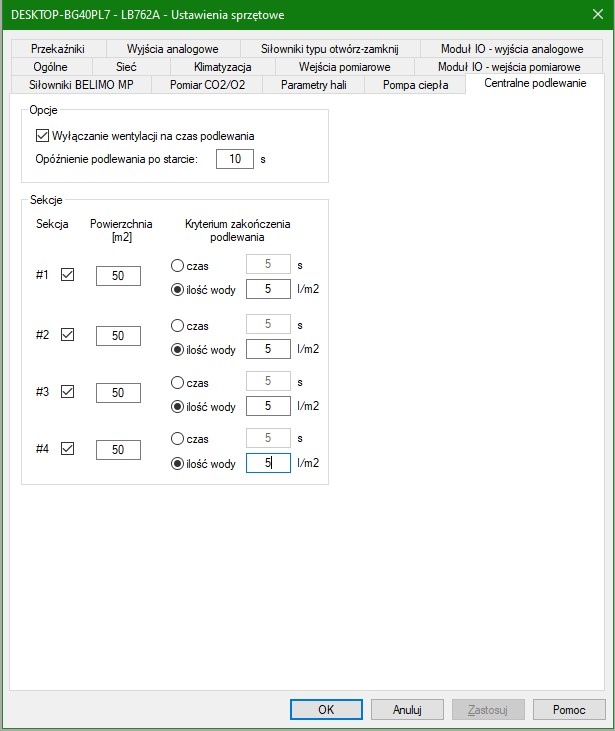Uncheck section #2 checkbox
This screenshot has width=615, height=731.
tap(68, 335)
